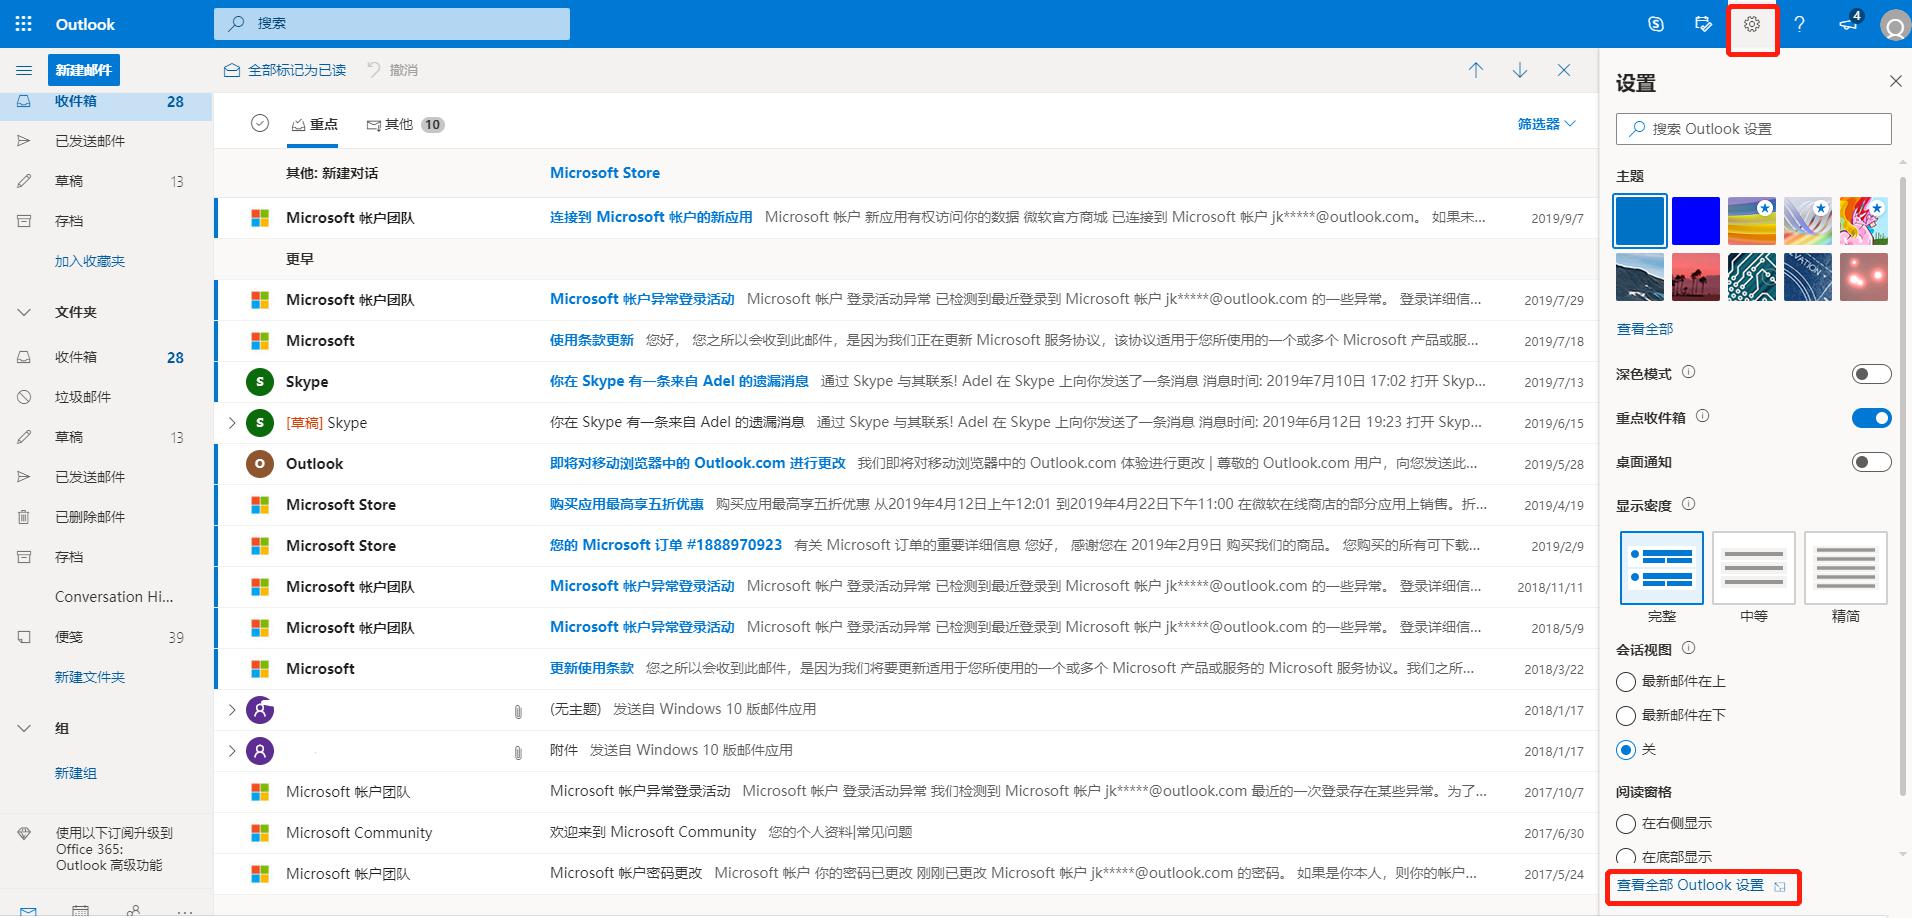The height and width of the screenshot is (918, 1912).
Task: Collapse the 组 groups section
Action: [24, 728]
